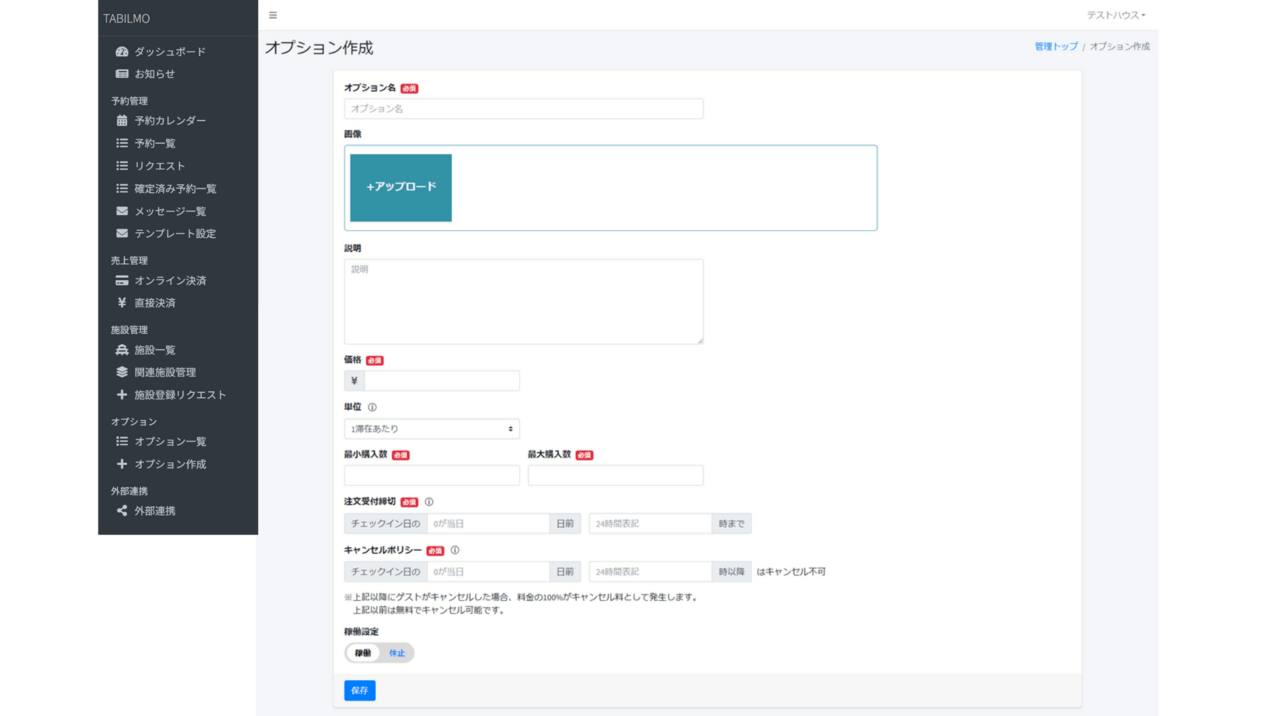Click the yen icon for direct payment

(122, 303)
